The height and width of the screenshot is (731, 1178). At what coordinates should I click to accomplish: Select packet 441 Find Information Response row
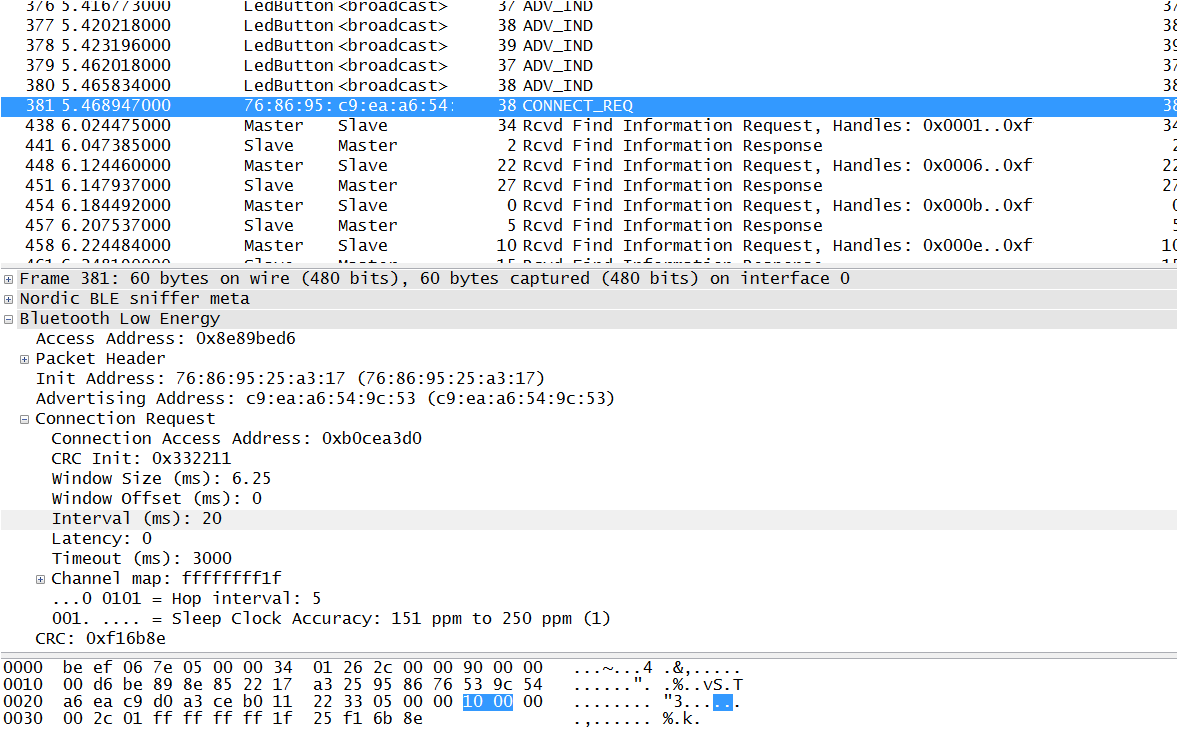589,146
